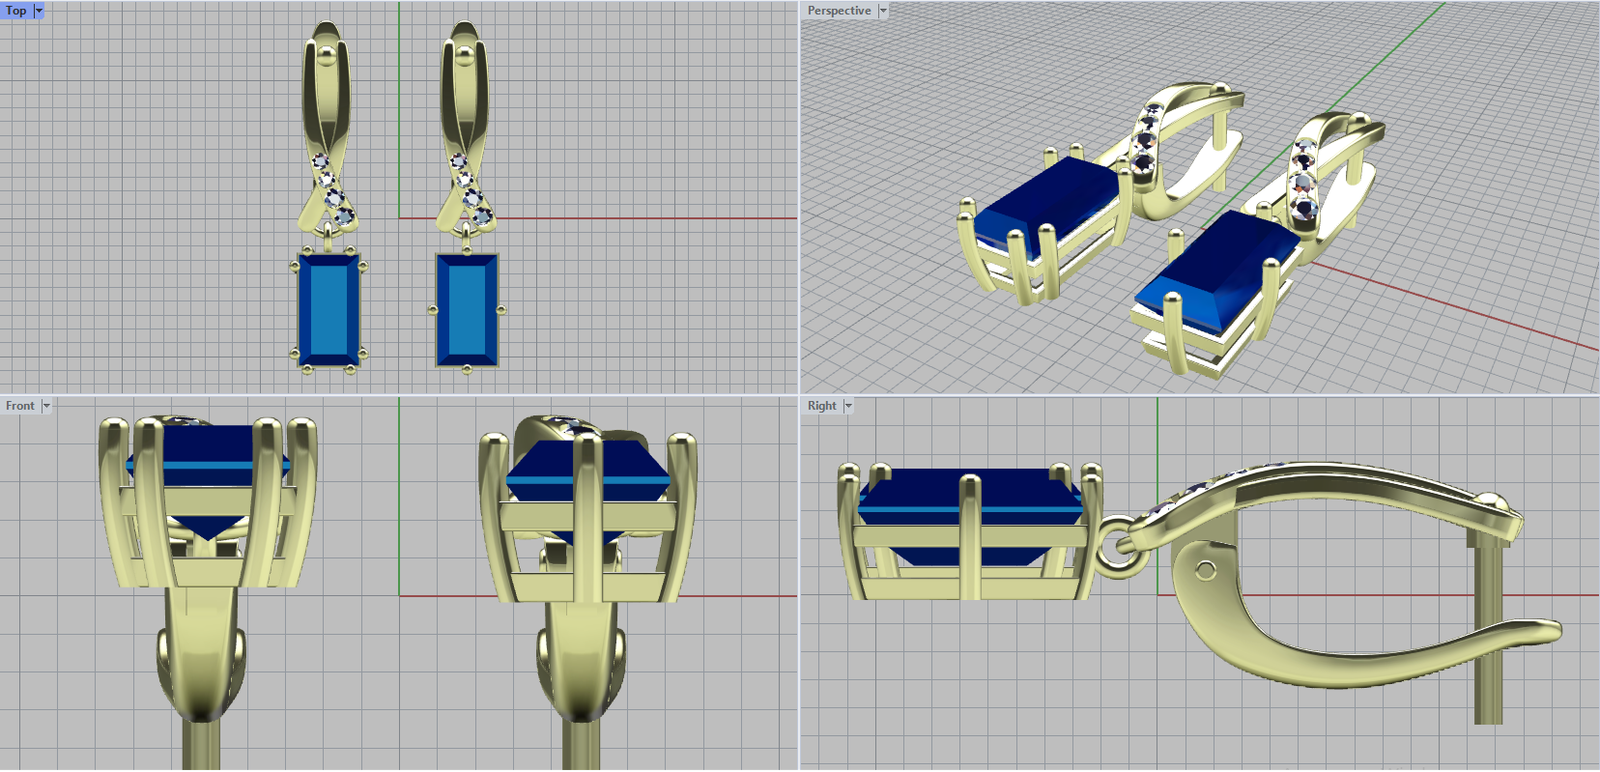
Task: Click the Right viewport title label
Action: point(822,406)
